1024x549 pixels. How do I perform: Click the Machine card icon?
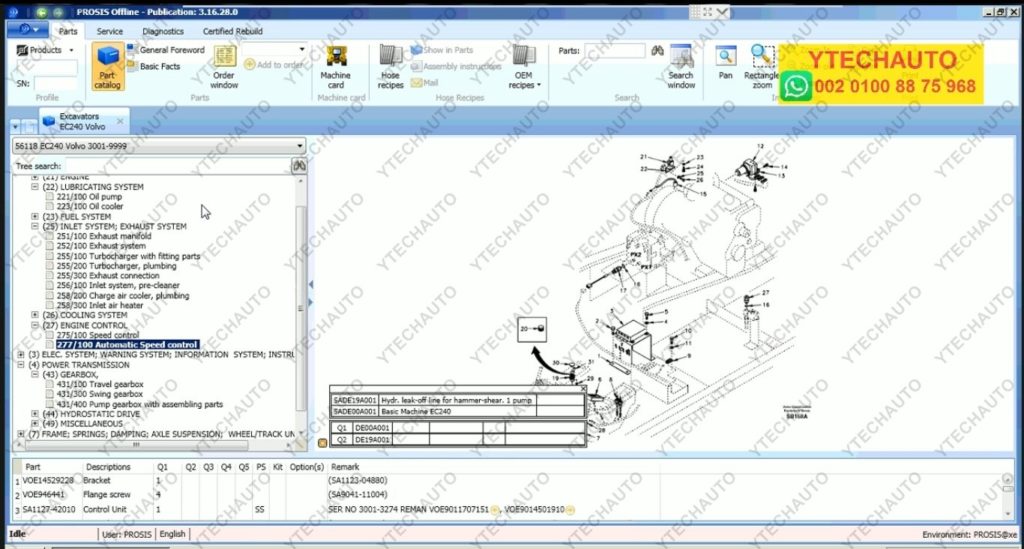[x=335, y=66]
